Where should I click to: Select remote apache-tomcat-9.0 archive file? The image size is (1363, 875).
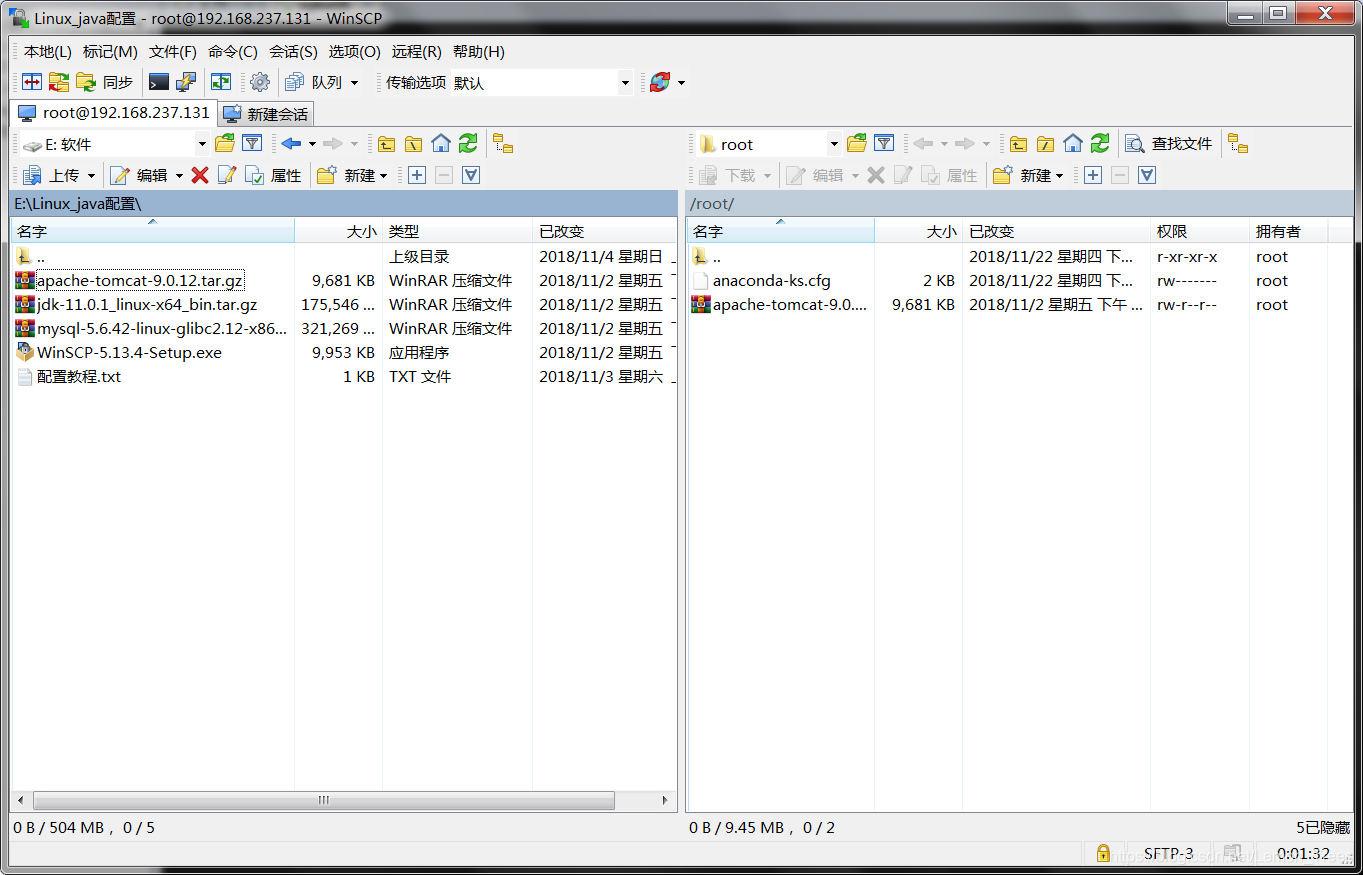point(790,305)
